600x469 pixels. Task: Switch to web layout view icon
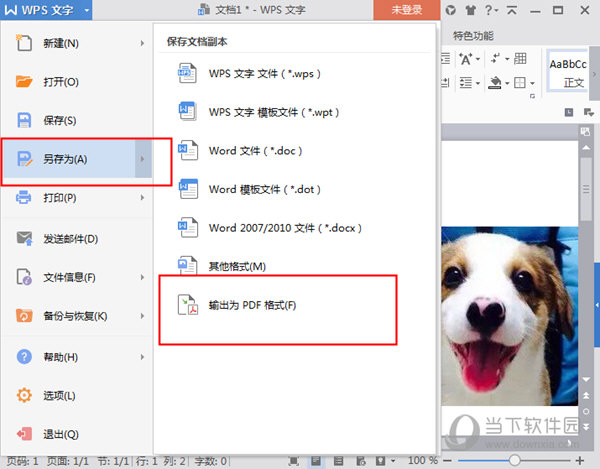pos(361,461)
